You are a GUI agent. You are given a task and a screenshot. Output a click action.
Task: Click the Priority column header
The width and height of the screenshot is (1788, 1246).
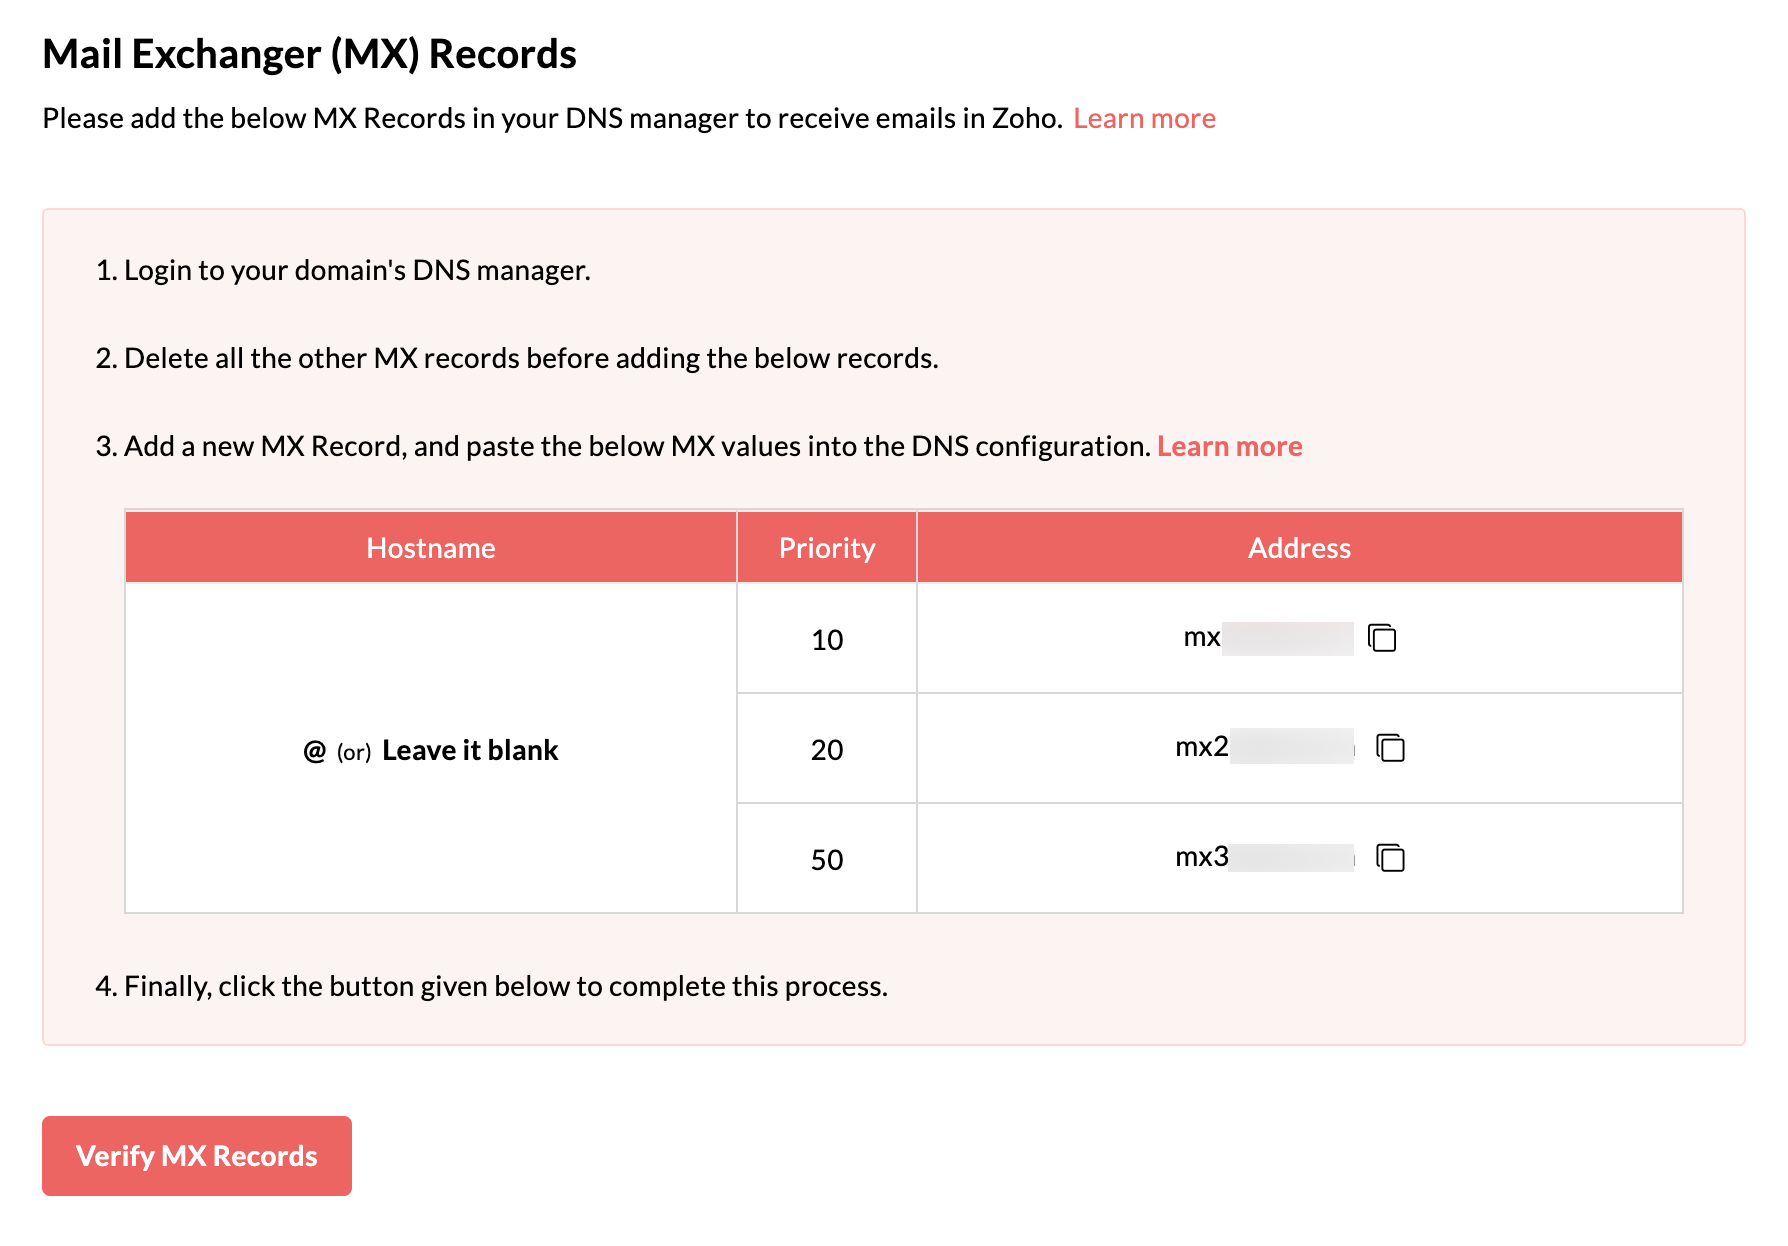tap(827, 548)
